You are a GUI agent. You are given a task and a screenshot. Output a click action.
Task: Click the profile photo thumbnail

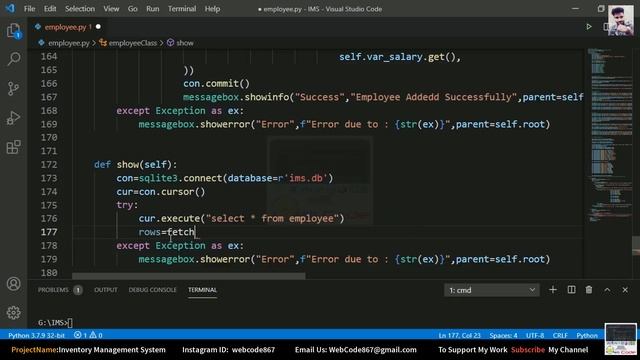621,20
